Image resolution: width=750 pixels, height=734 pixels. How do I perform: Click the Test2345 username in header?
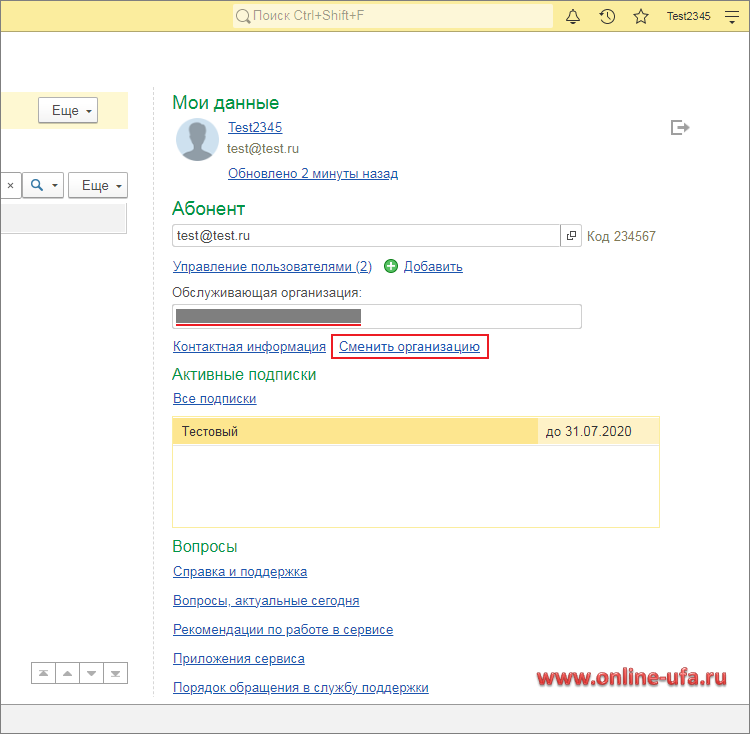[x=688, y=16]
